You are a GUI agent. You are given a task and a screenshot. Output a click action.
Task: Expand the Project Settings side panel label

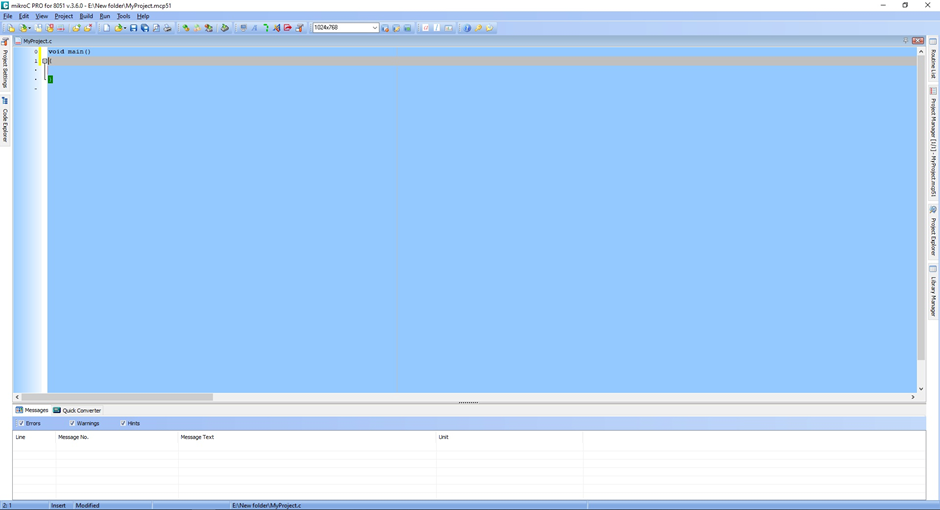point(5,68)
